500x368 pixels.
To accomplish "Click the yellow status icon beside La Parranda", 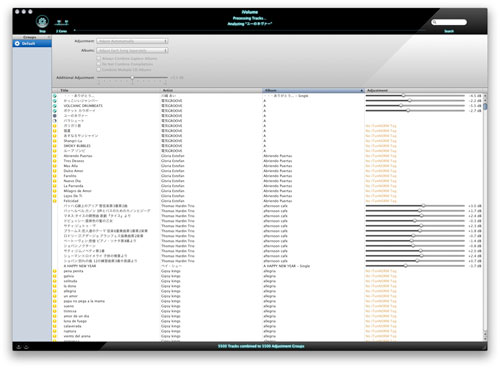I will (x=55, y=186).
